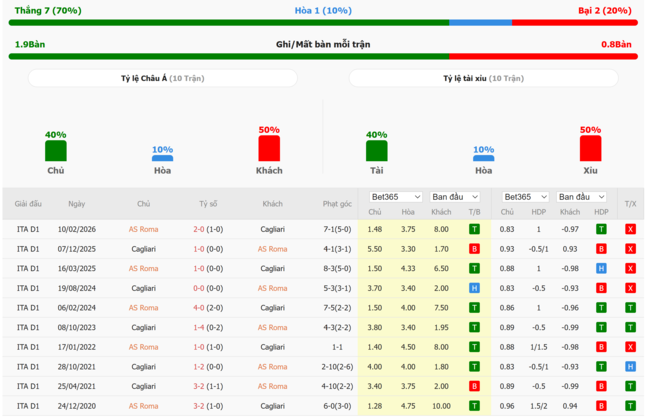Click the red X icon in 19/08/2024 row
The width and height of the screenshot is (650, 419).
pyautogui.click(x=631, y=288)
